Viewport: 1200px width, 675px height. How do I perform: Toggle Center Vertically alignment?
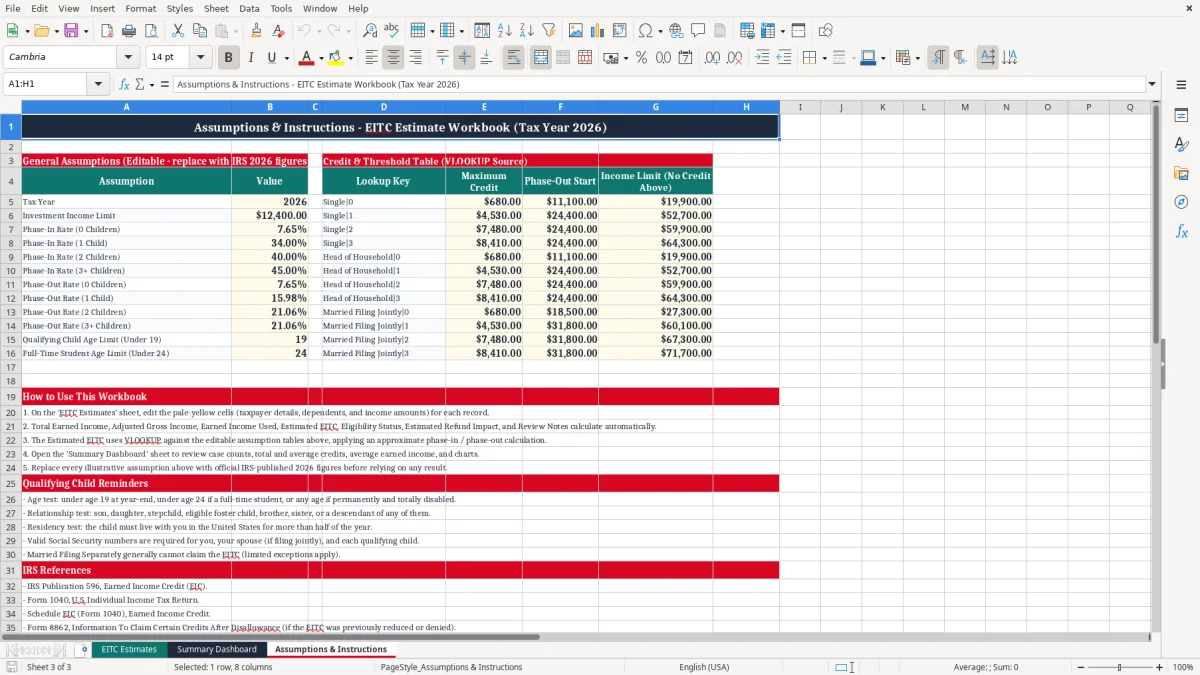464,58
